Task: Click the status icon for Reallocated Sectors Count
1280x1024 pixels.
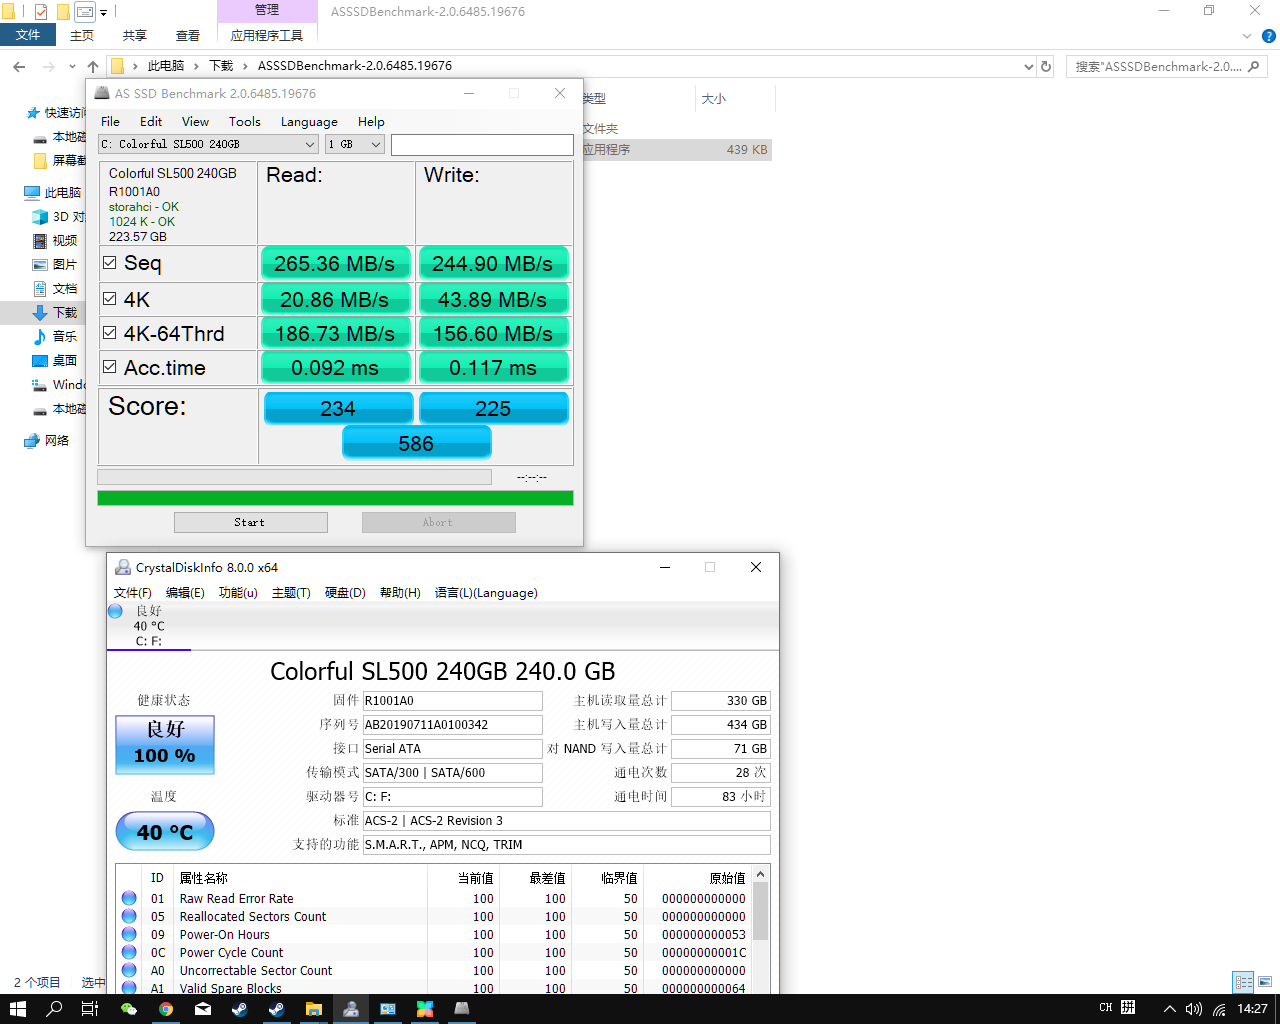Action: (129, 916)
